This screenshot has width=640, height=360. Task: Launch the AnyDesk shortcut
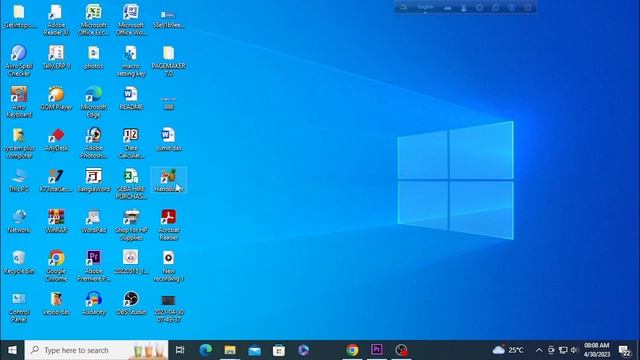(x=56, y=140)
